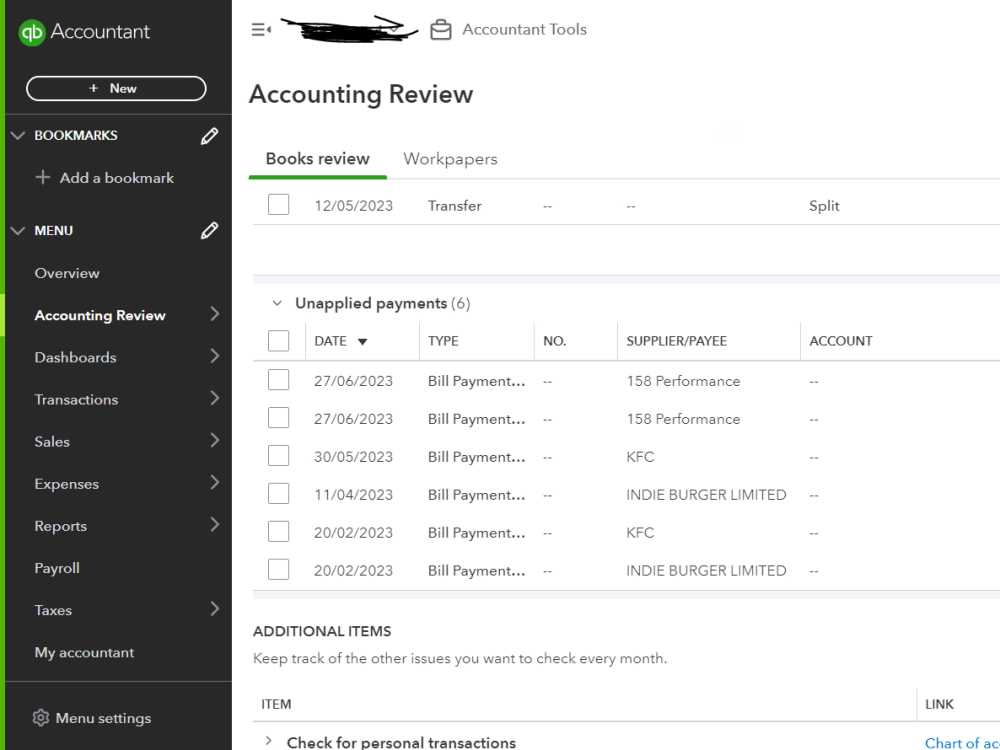Expand Check for personal transactions item
This screenshot has height=750, width=1000.
pyautogui.click(x=268, y=743)
